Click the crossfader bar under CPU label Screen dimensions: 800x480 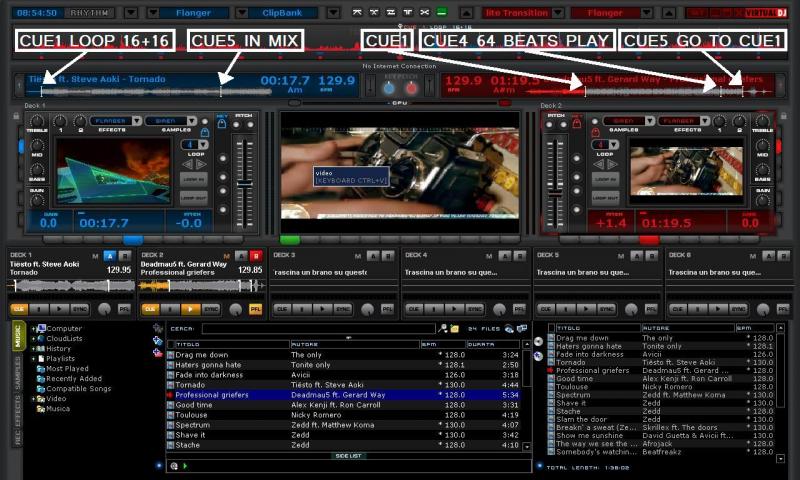click(399, 104)
